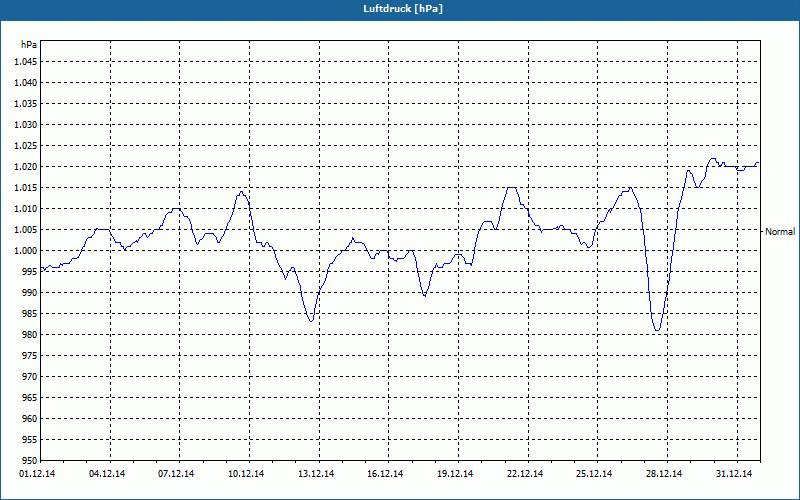The image size is (800, 500).
Task: Click the hPa unit label on axis
Action: (x=29, y=45)
